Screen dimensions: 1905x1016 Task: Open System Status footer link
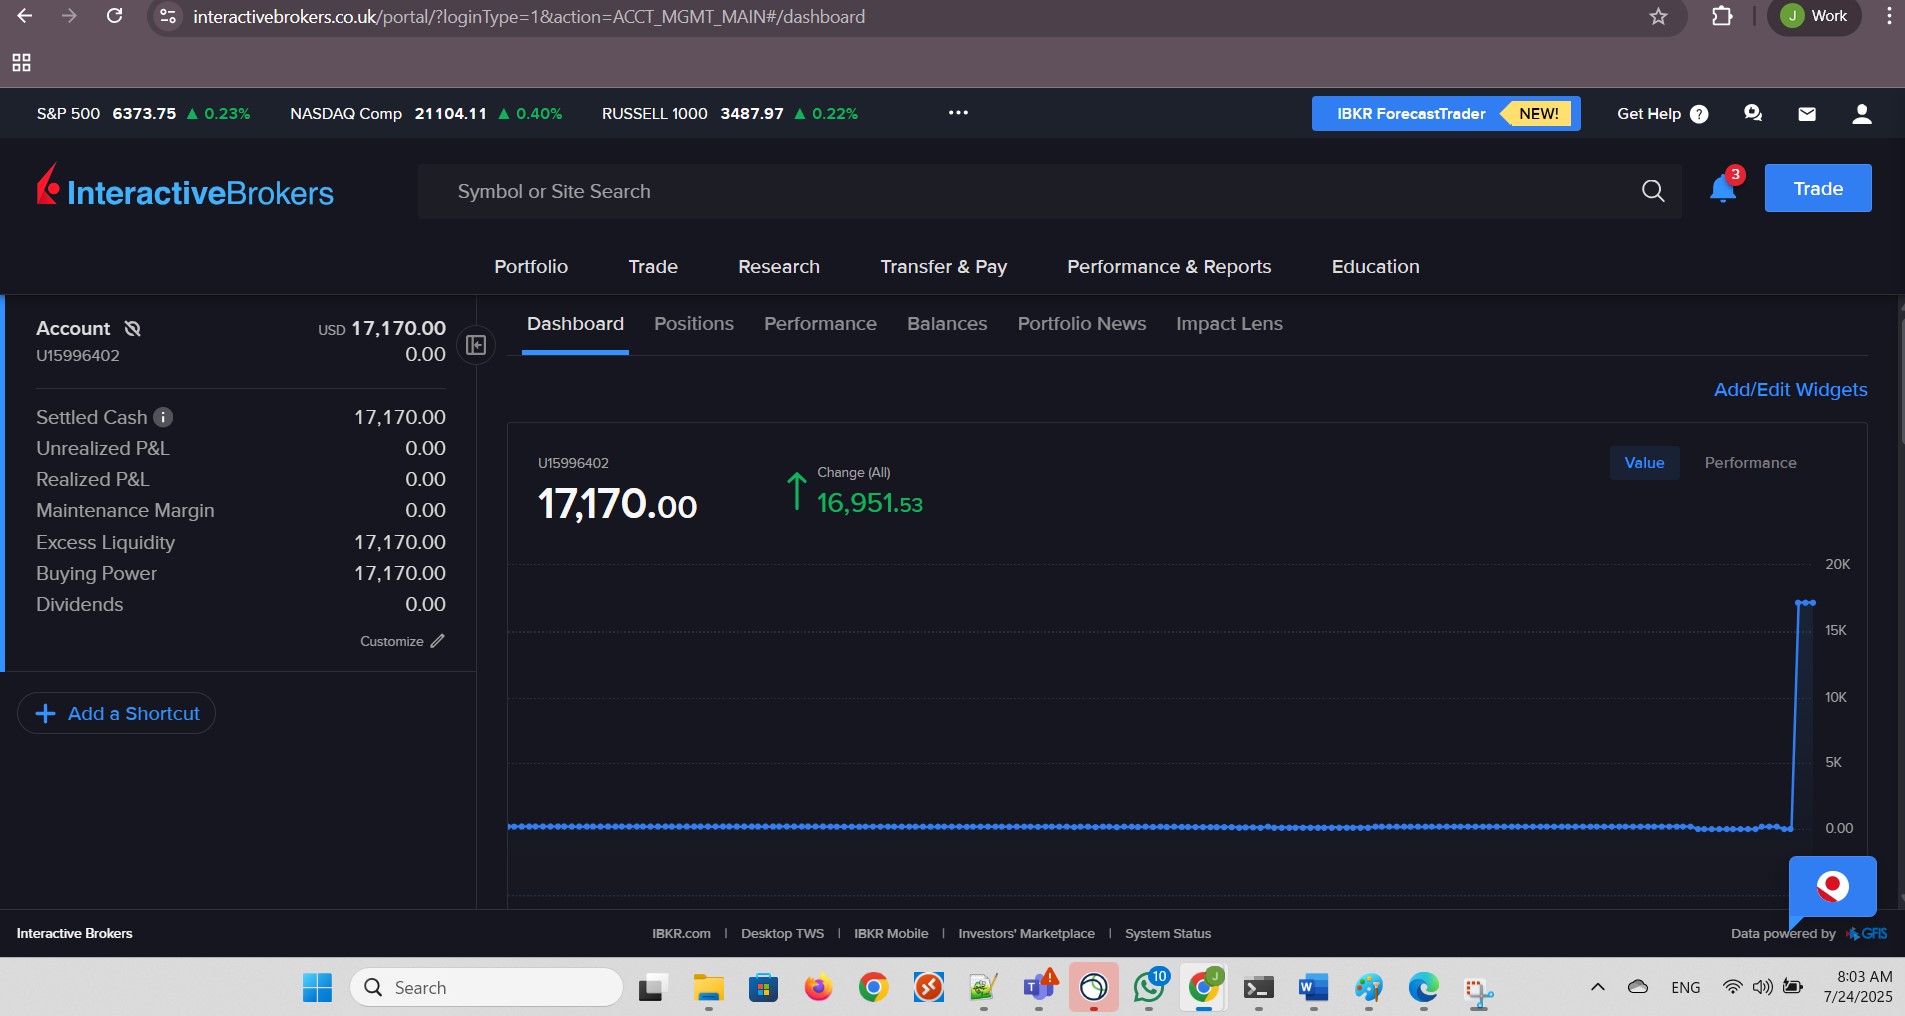coord(1168,934)
